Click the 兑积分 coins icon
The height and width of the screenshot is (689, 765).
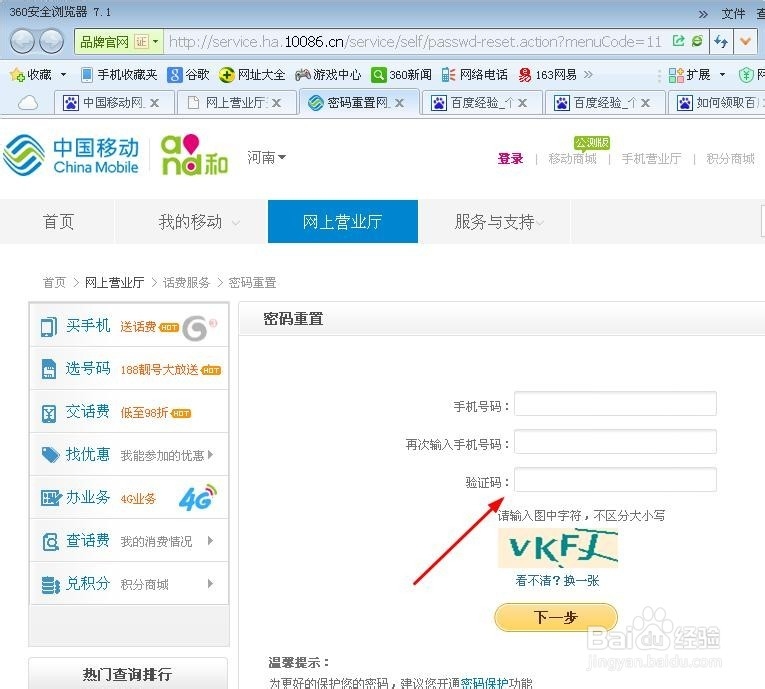pos(50,585)
